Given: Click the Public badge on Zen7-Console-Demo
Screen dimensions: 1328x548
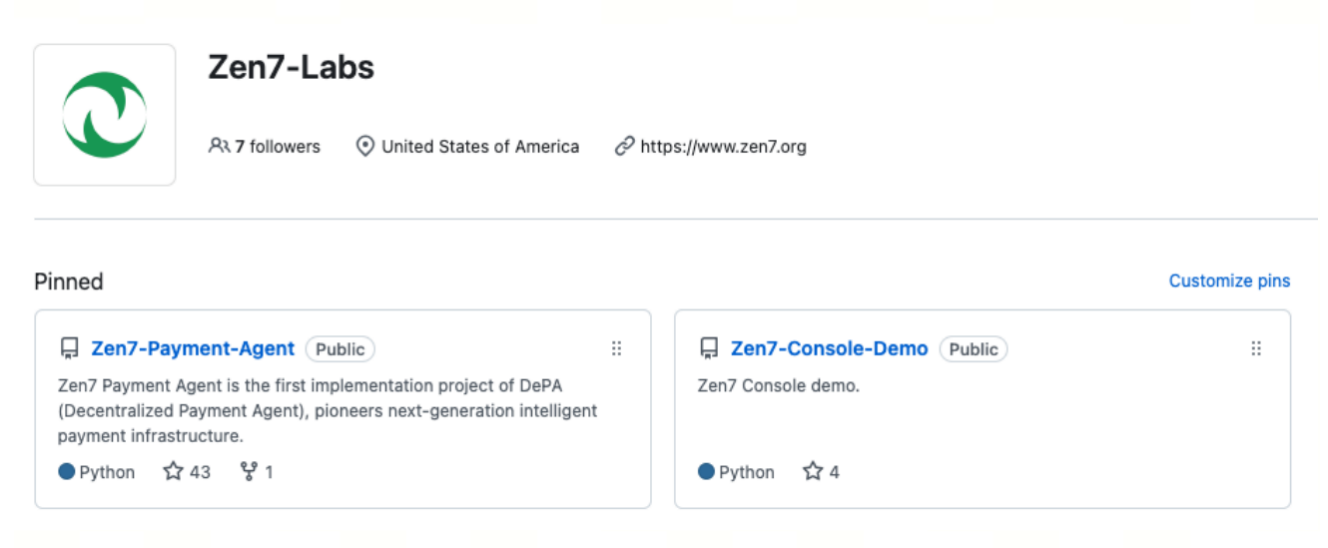Looking at the screenshot, I should pyautogui.click(x=973, y=349).
